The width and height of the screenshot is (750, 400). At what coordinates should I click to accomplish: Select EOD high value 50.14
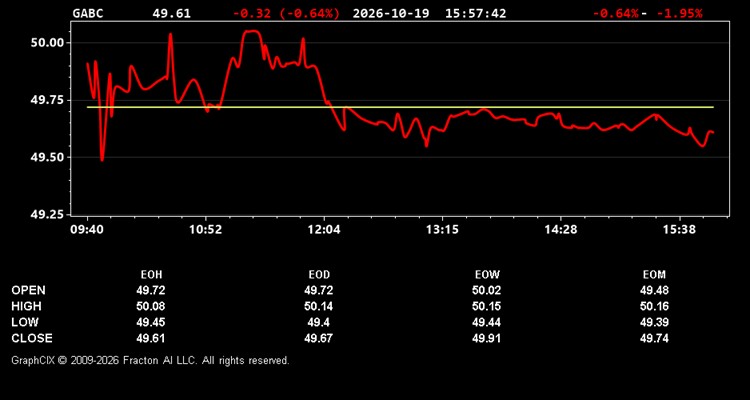click(x=319, y=306)
